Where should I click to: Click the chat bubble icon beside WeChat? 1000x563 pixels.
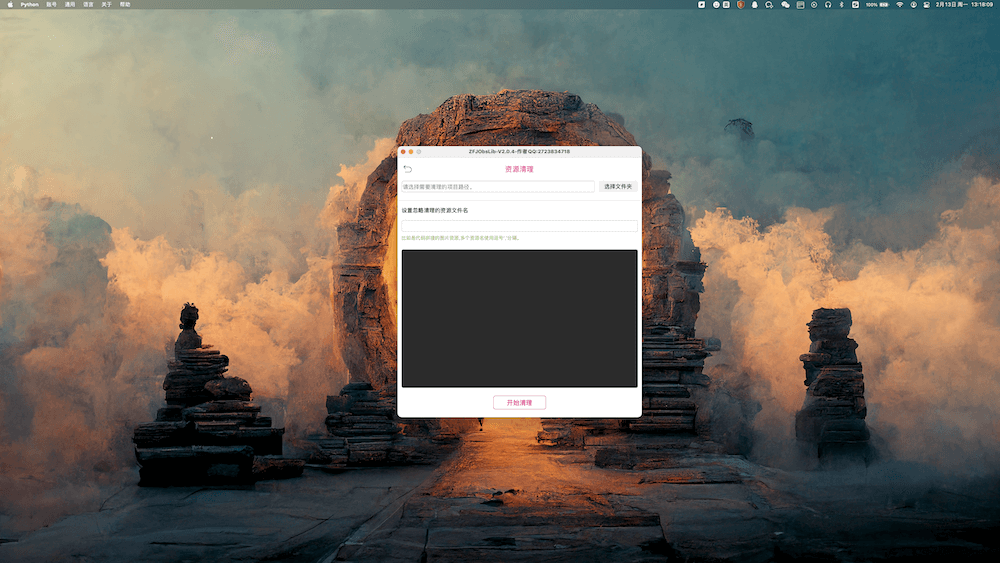pos(769,4)
